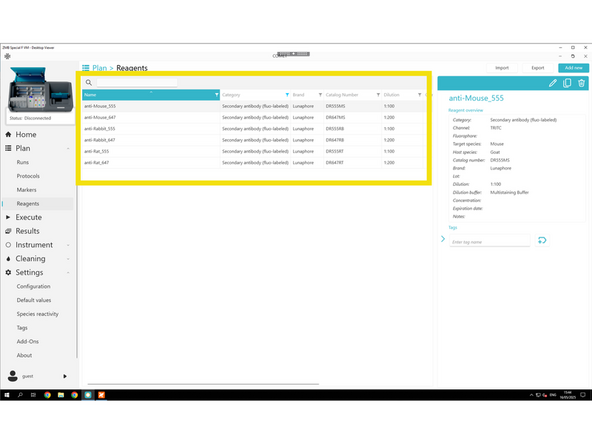The image size is (592, 444).
Task: Open the Name column filter
Action: point(216,95)
